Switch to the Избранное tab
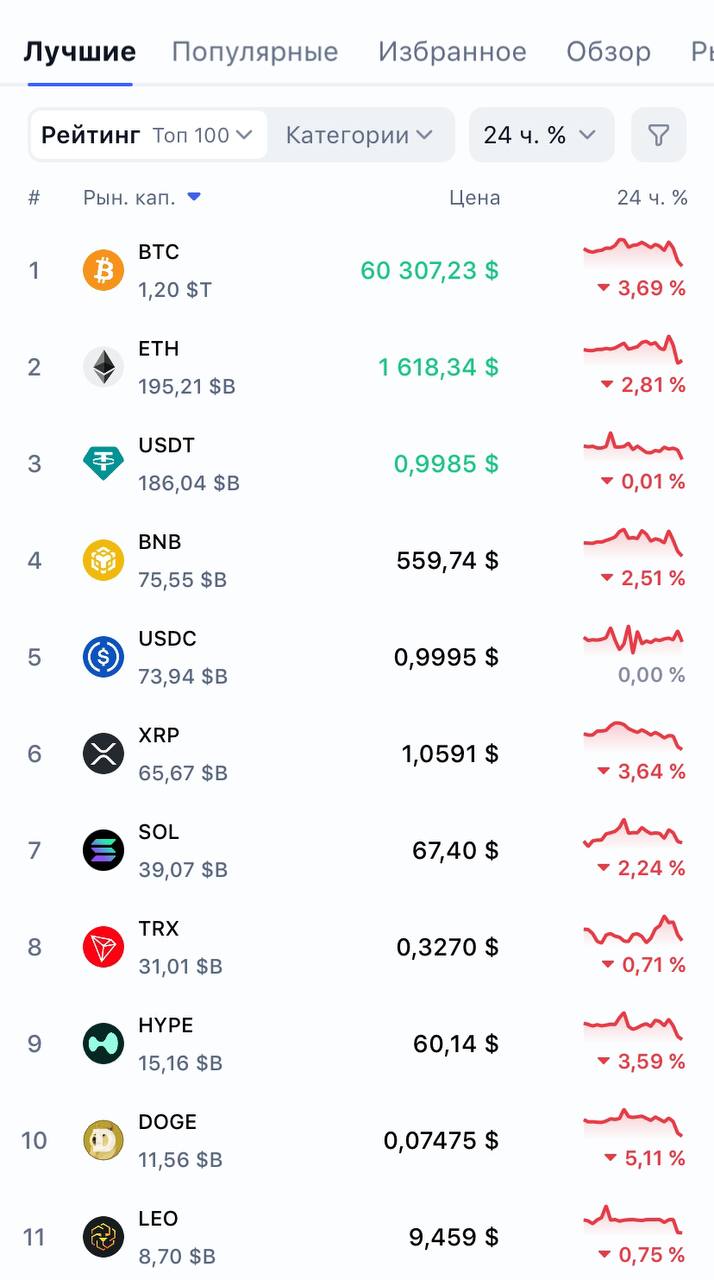This screenshot has width=714, height=1280. 452,51
